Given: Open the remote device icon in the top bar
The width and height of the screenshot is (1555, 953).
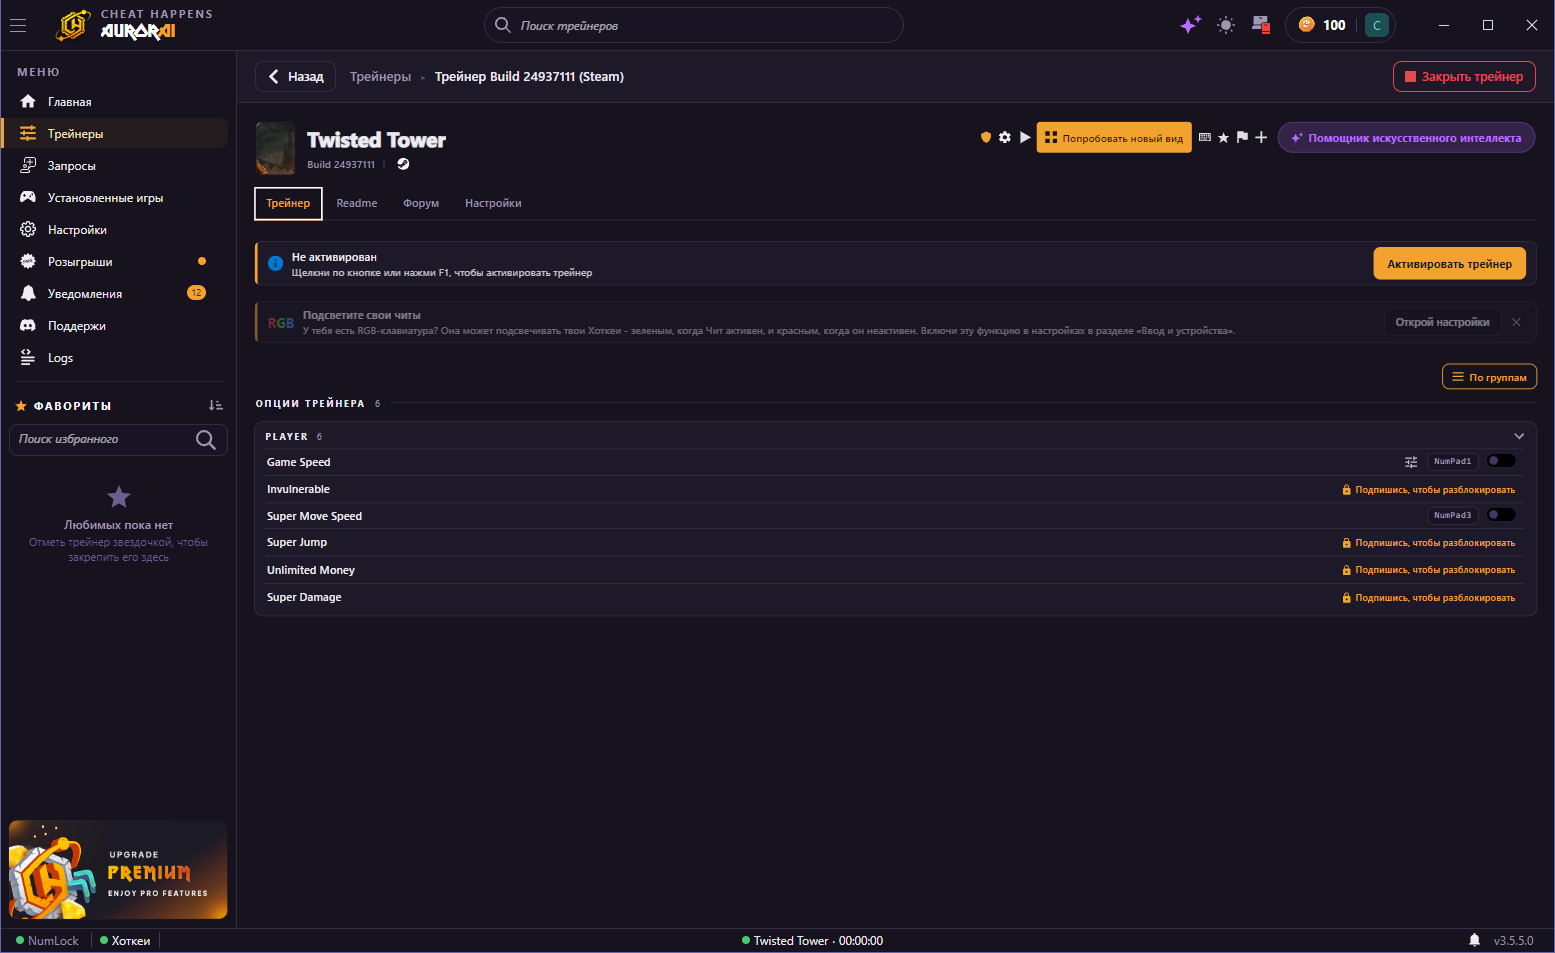Looking at the screenshot, I should [x=1261, y=25].
